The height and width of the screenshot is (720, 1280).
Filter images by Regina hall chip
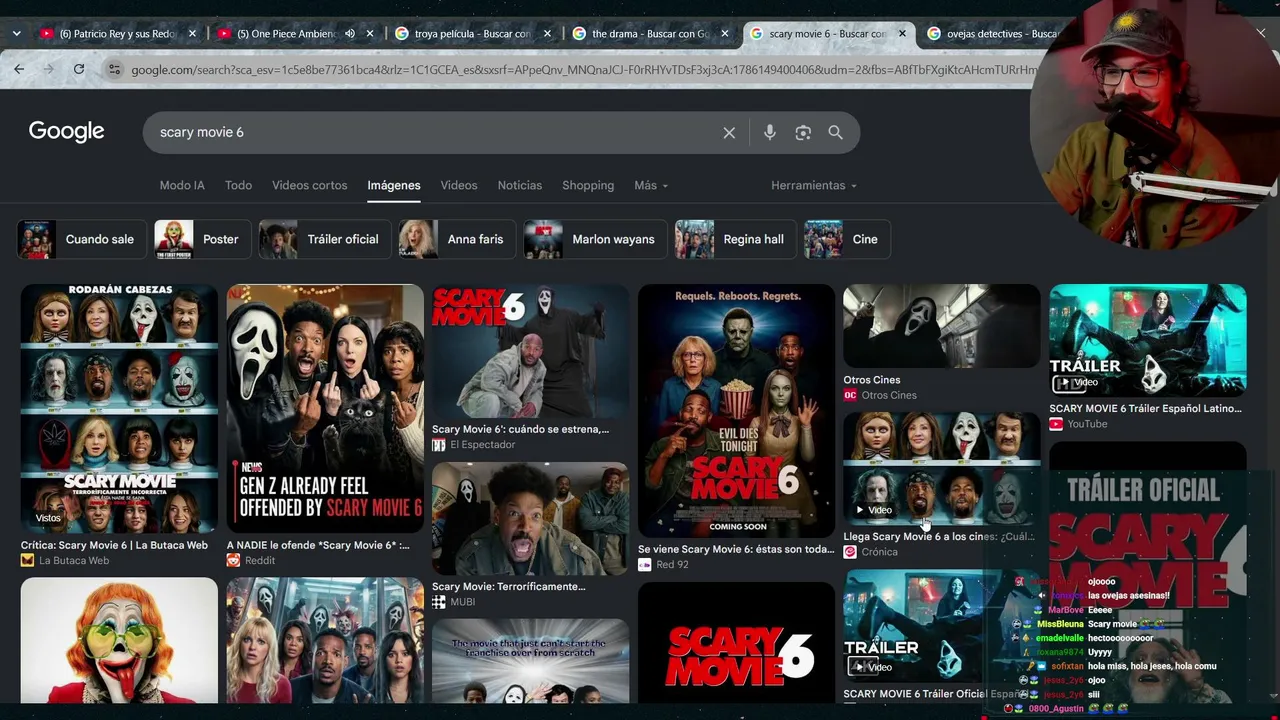(x=736, y=239)
